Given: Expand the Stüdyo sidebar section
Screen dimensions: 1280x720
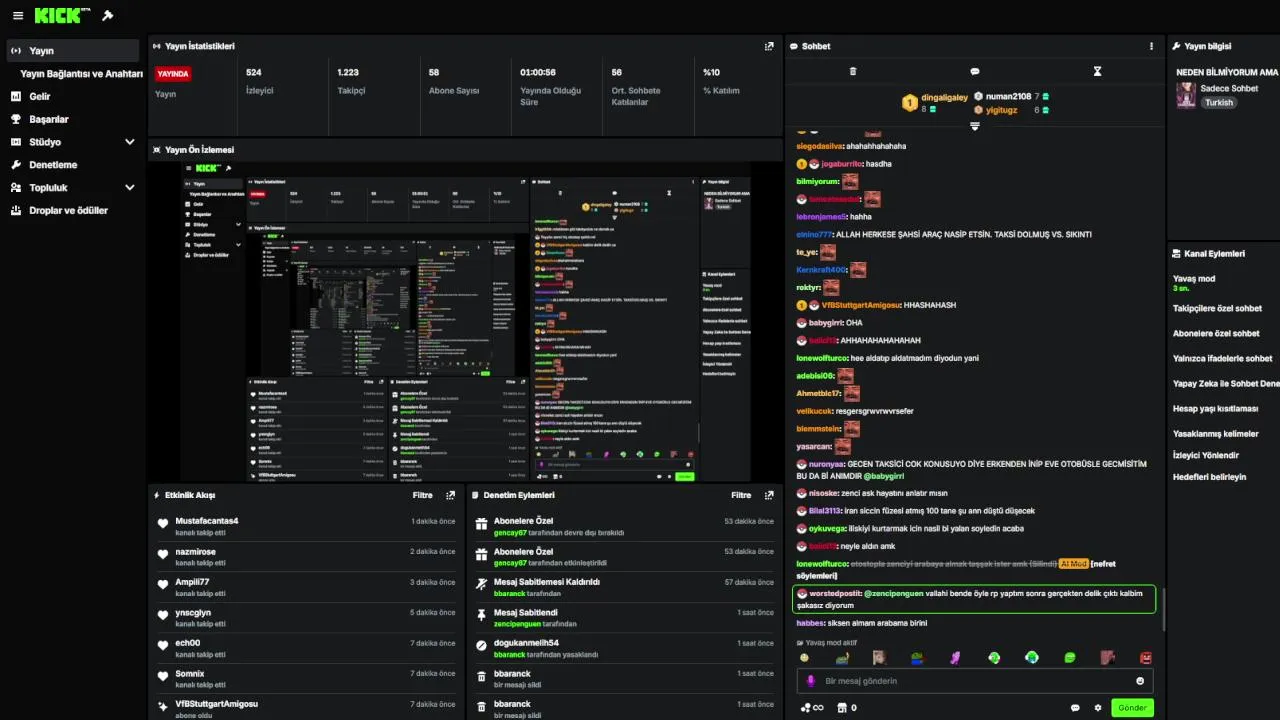Looking at the screenshot, I should 129,142.
